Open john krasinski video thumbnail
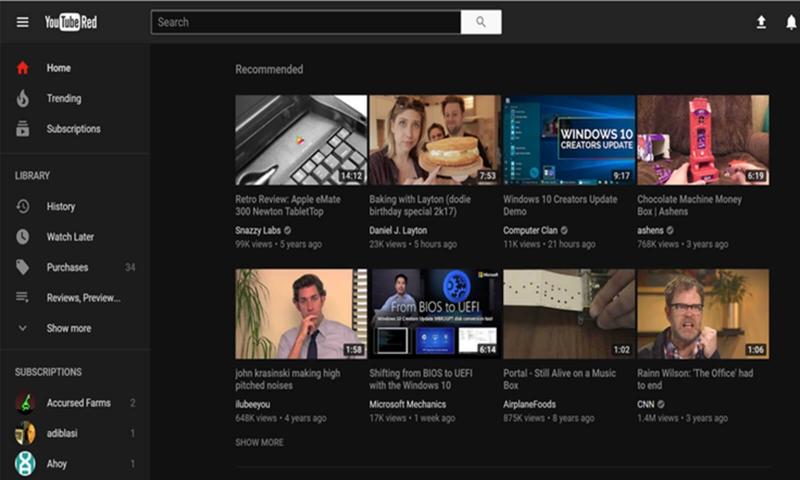The image size is (800, 480). point(301,314)
